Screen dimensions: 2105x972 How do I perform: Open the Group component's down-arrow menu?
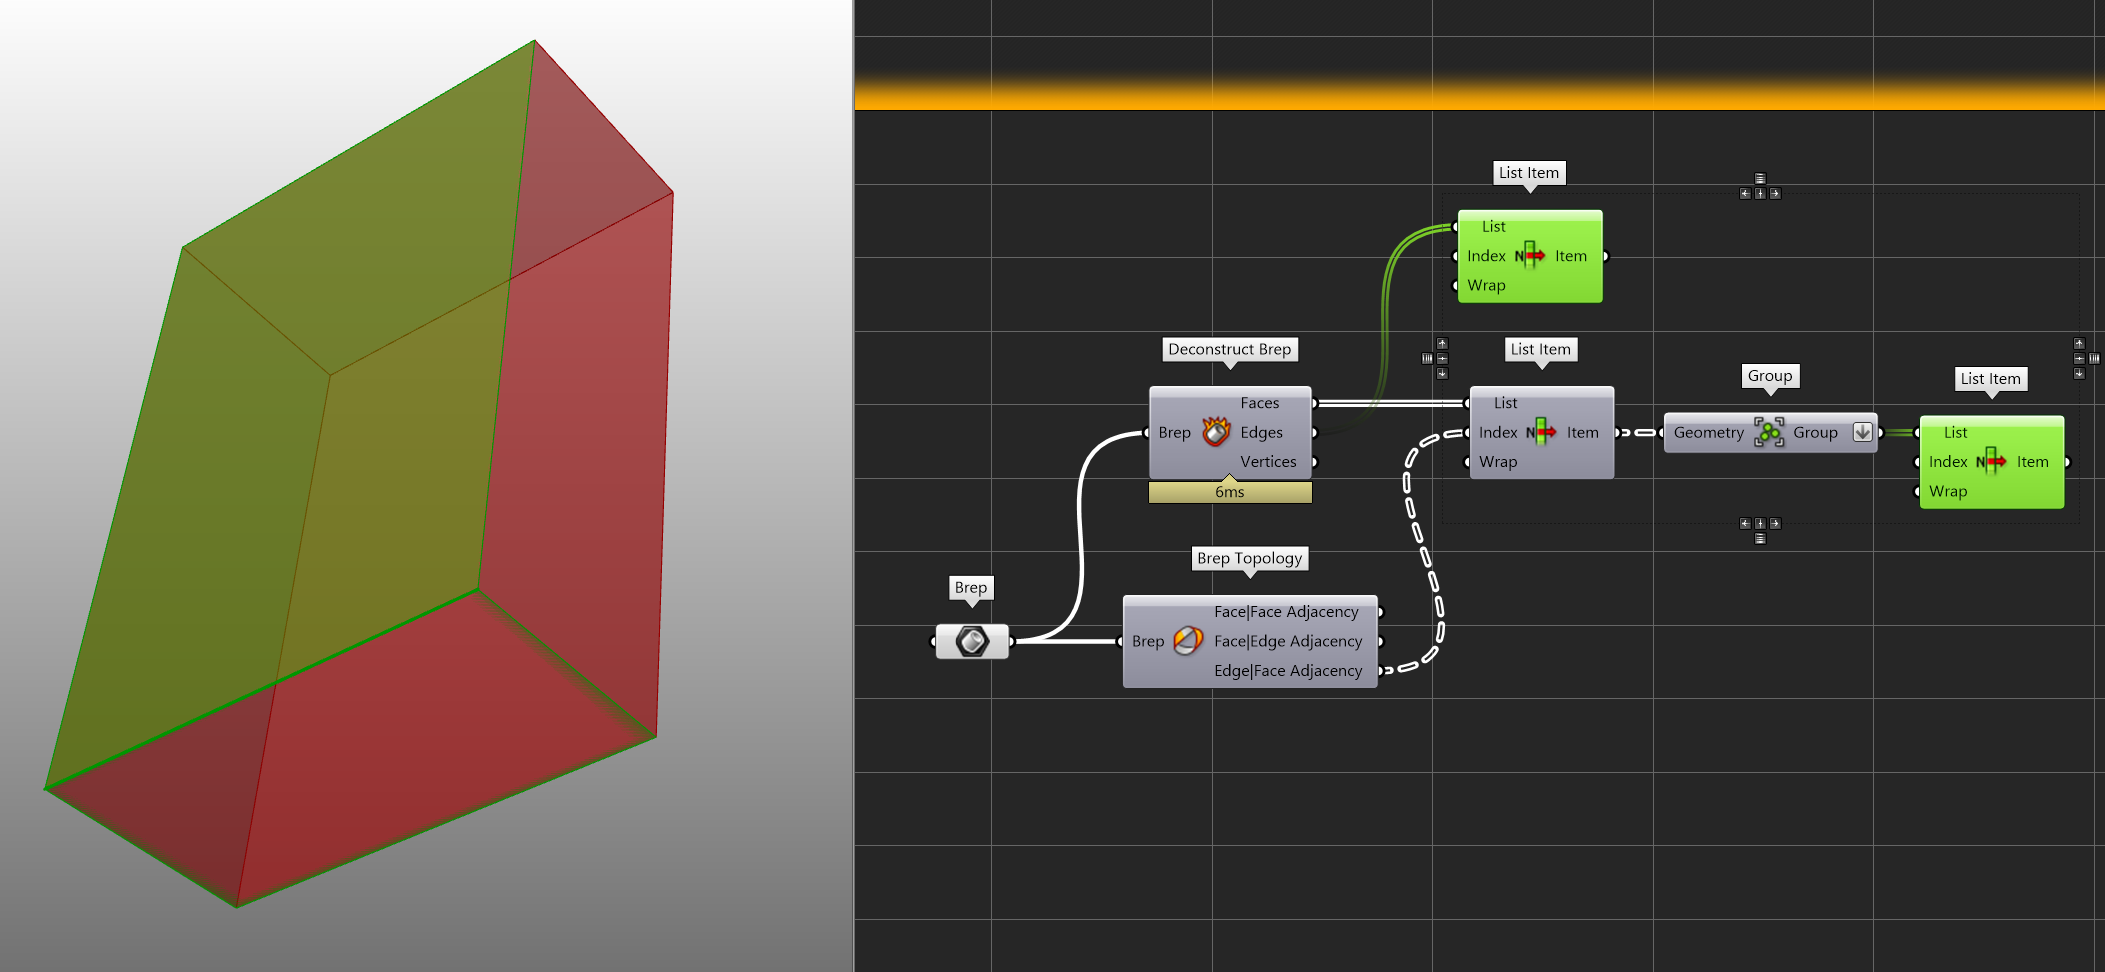tap(1862, 432)
